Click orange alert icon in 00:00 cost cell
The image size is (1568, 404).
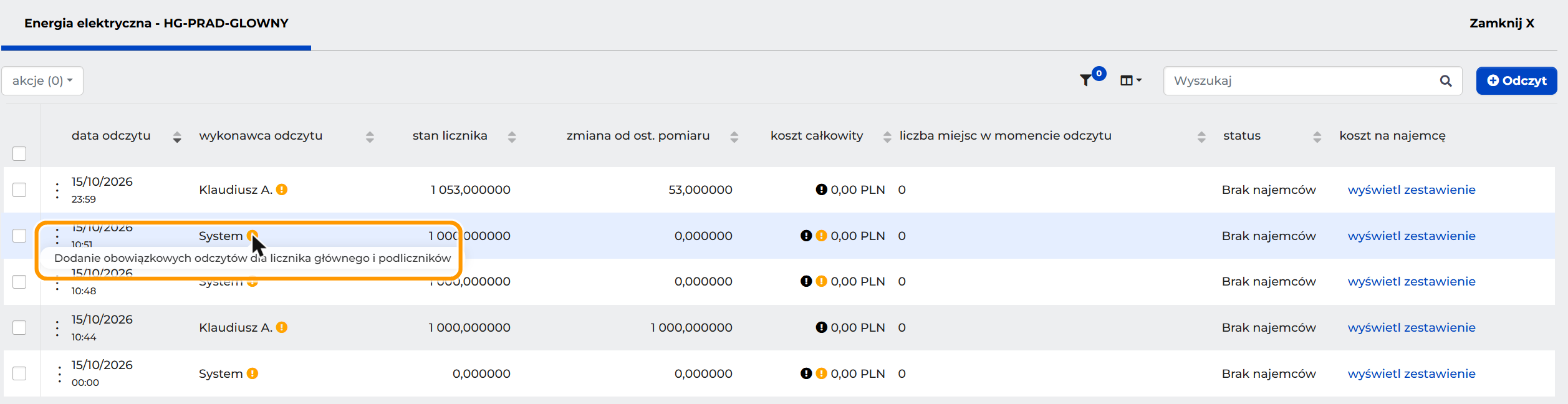(822, 373)
